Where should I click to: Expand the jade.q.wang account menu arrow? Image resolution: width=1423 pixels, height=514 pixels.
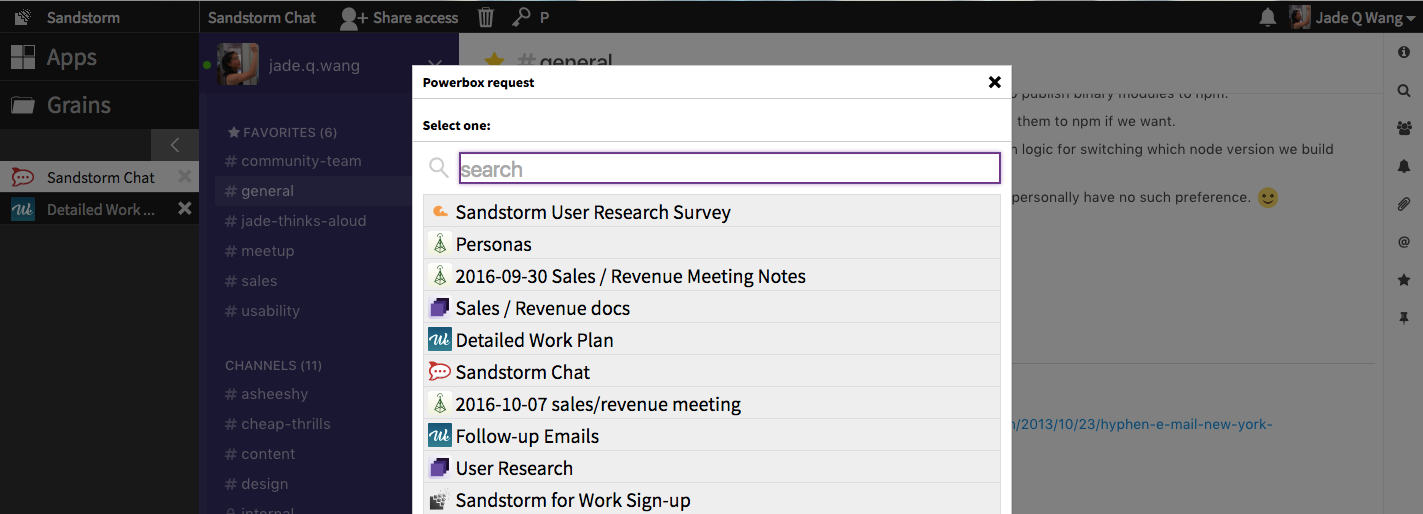(x=434, y=65)
